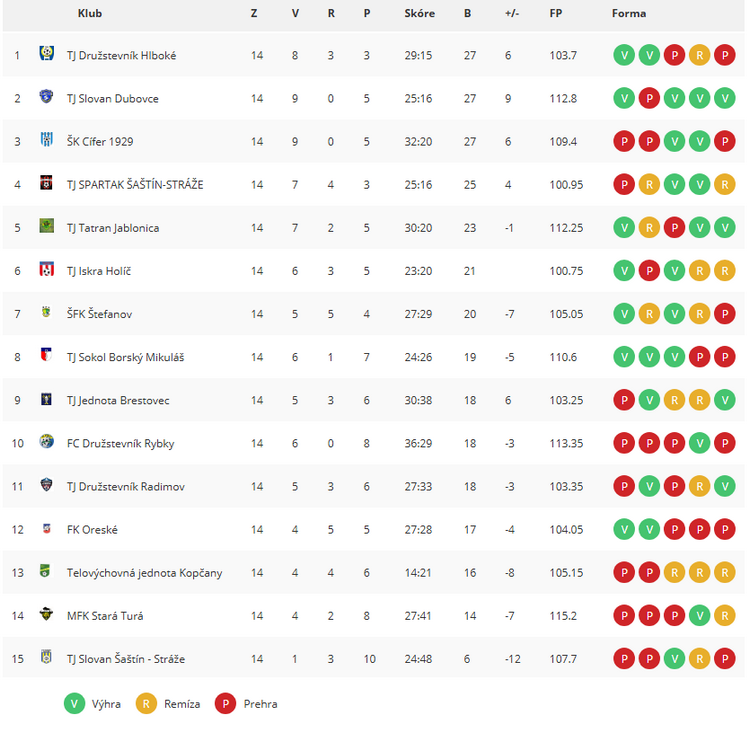Sort table by the FP column header
The image size is (750, 742).
(556, 13)
